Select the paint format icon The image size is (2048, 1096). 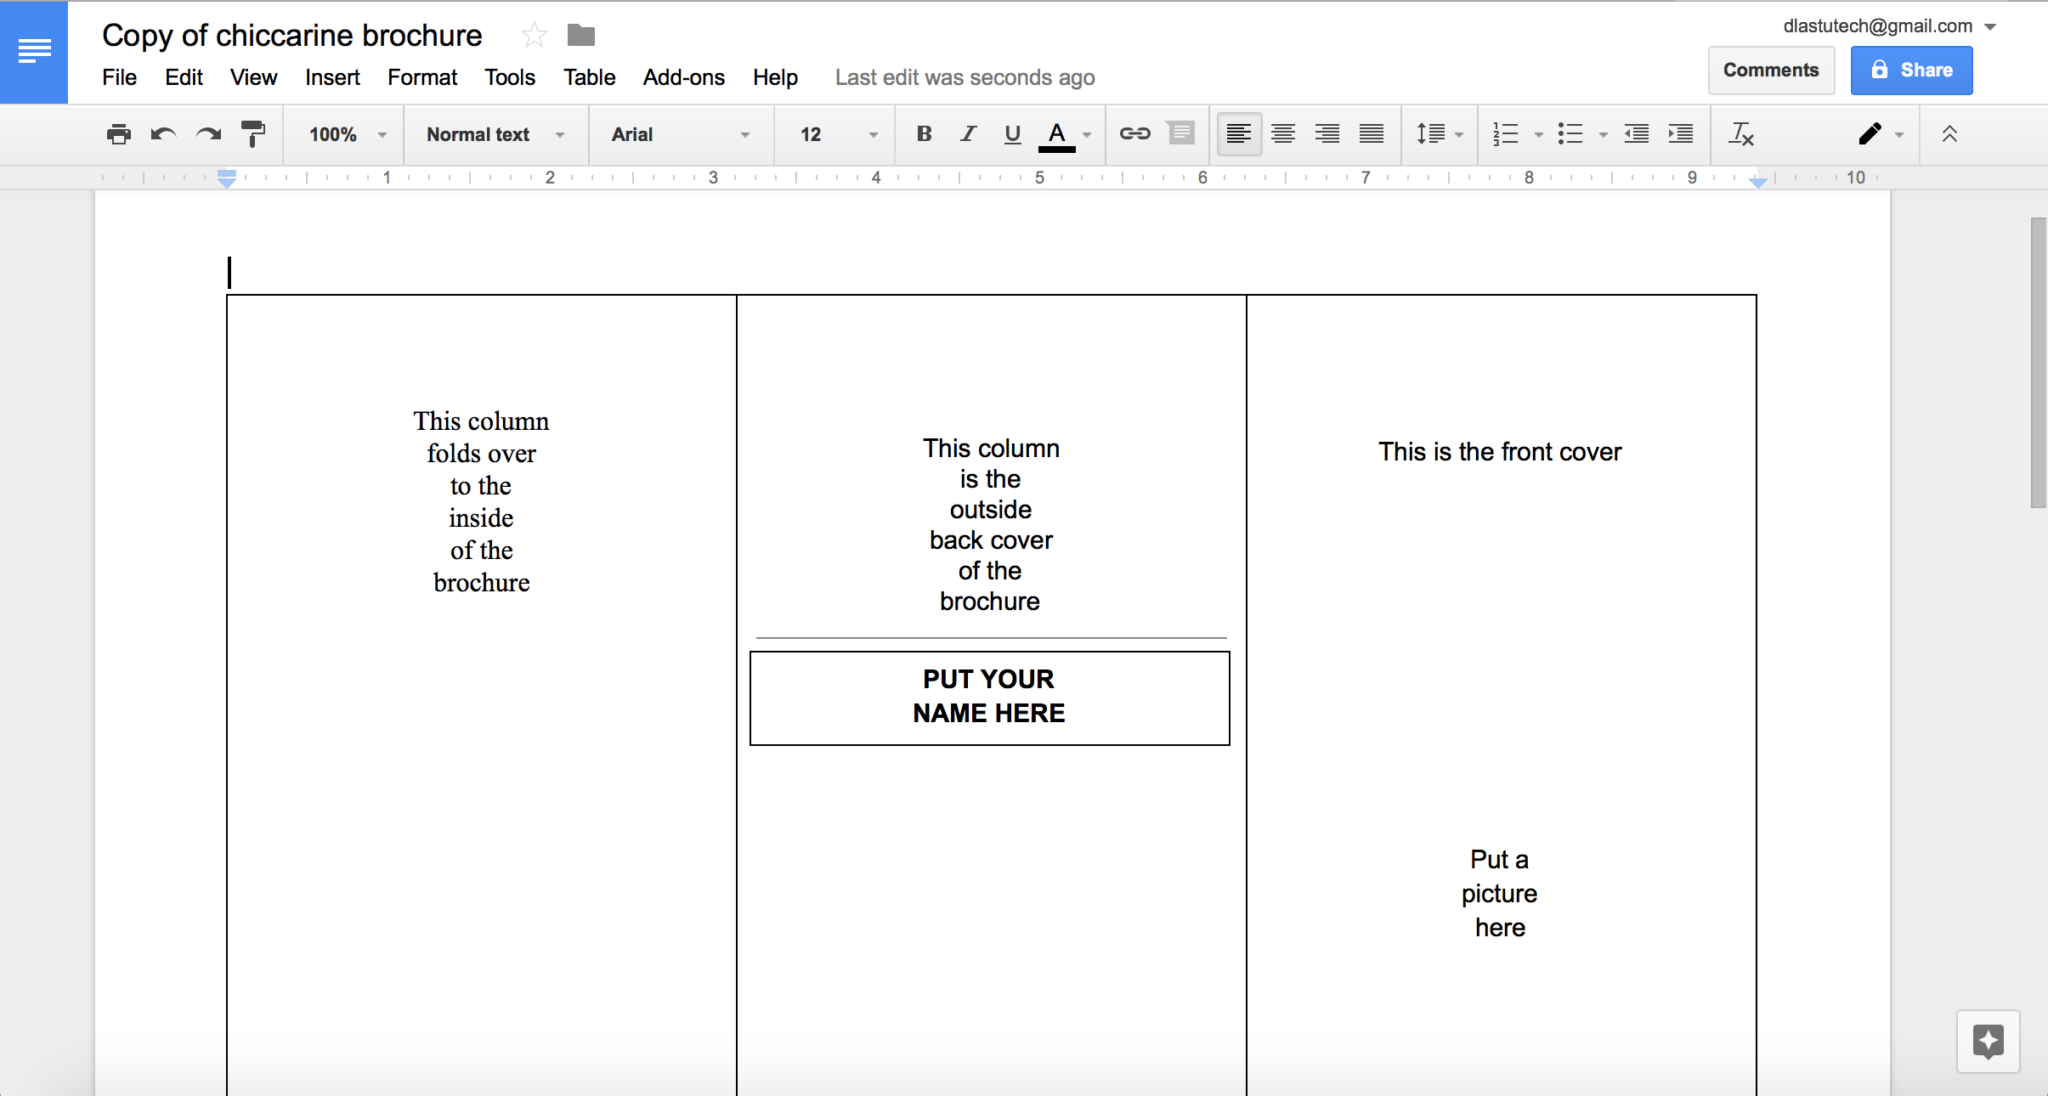(256, 134)
